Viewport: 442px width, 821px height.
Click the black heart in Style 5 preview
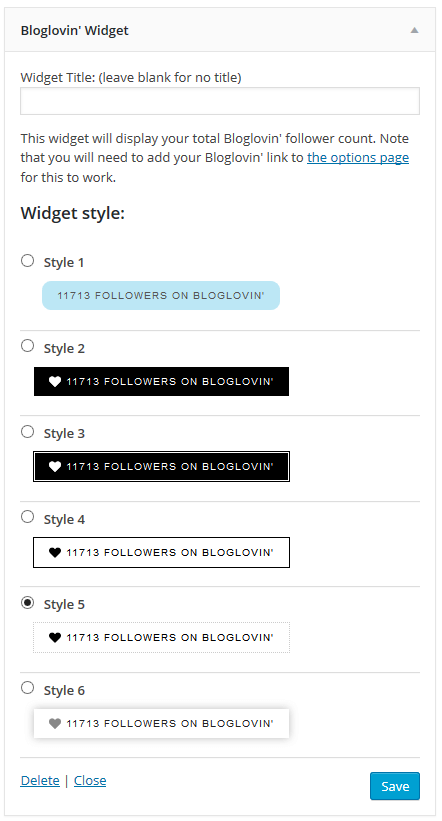pos(55,638)
